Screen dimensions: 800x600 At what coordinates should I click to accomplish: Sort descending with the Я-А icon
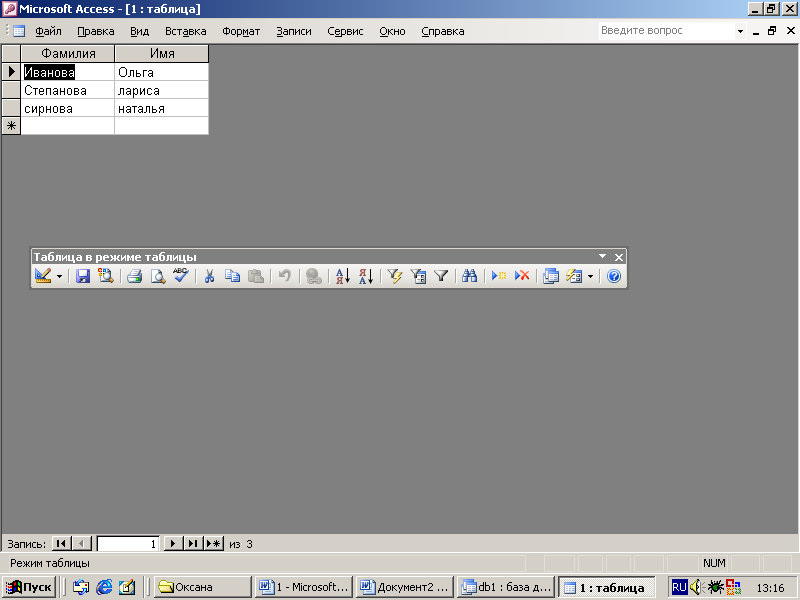[365, 276]
